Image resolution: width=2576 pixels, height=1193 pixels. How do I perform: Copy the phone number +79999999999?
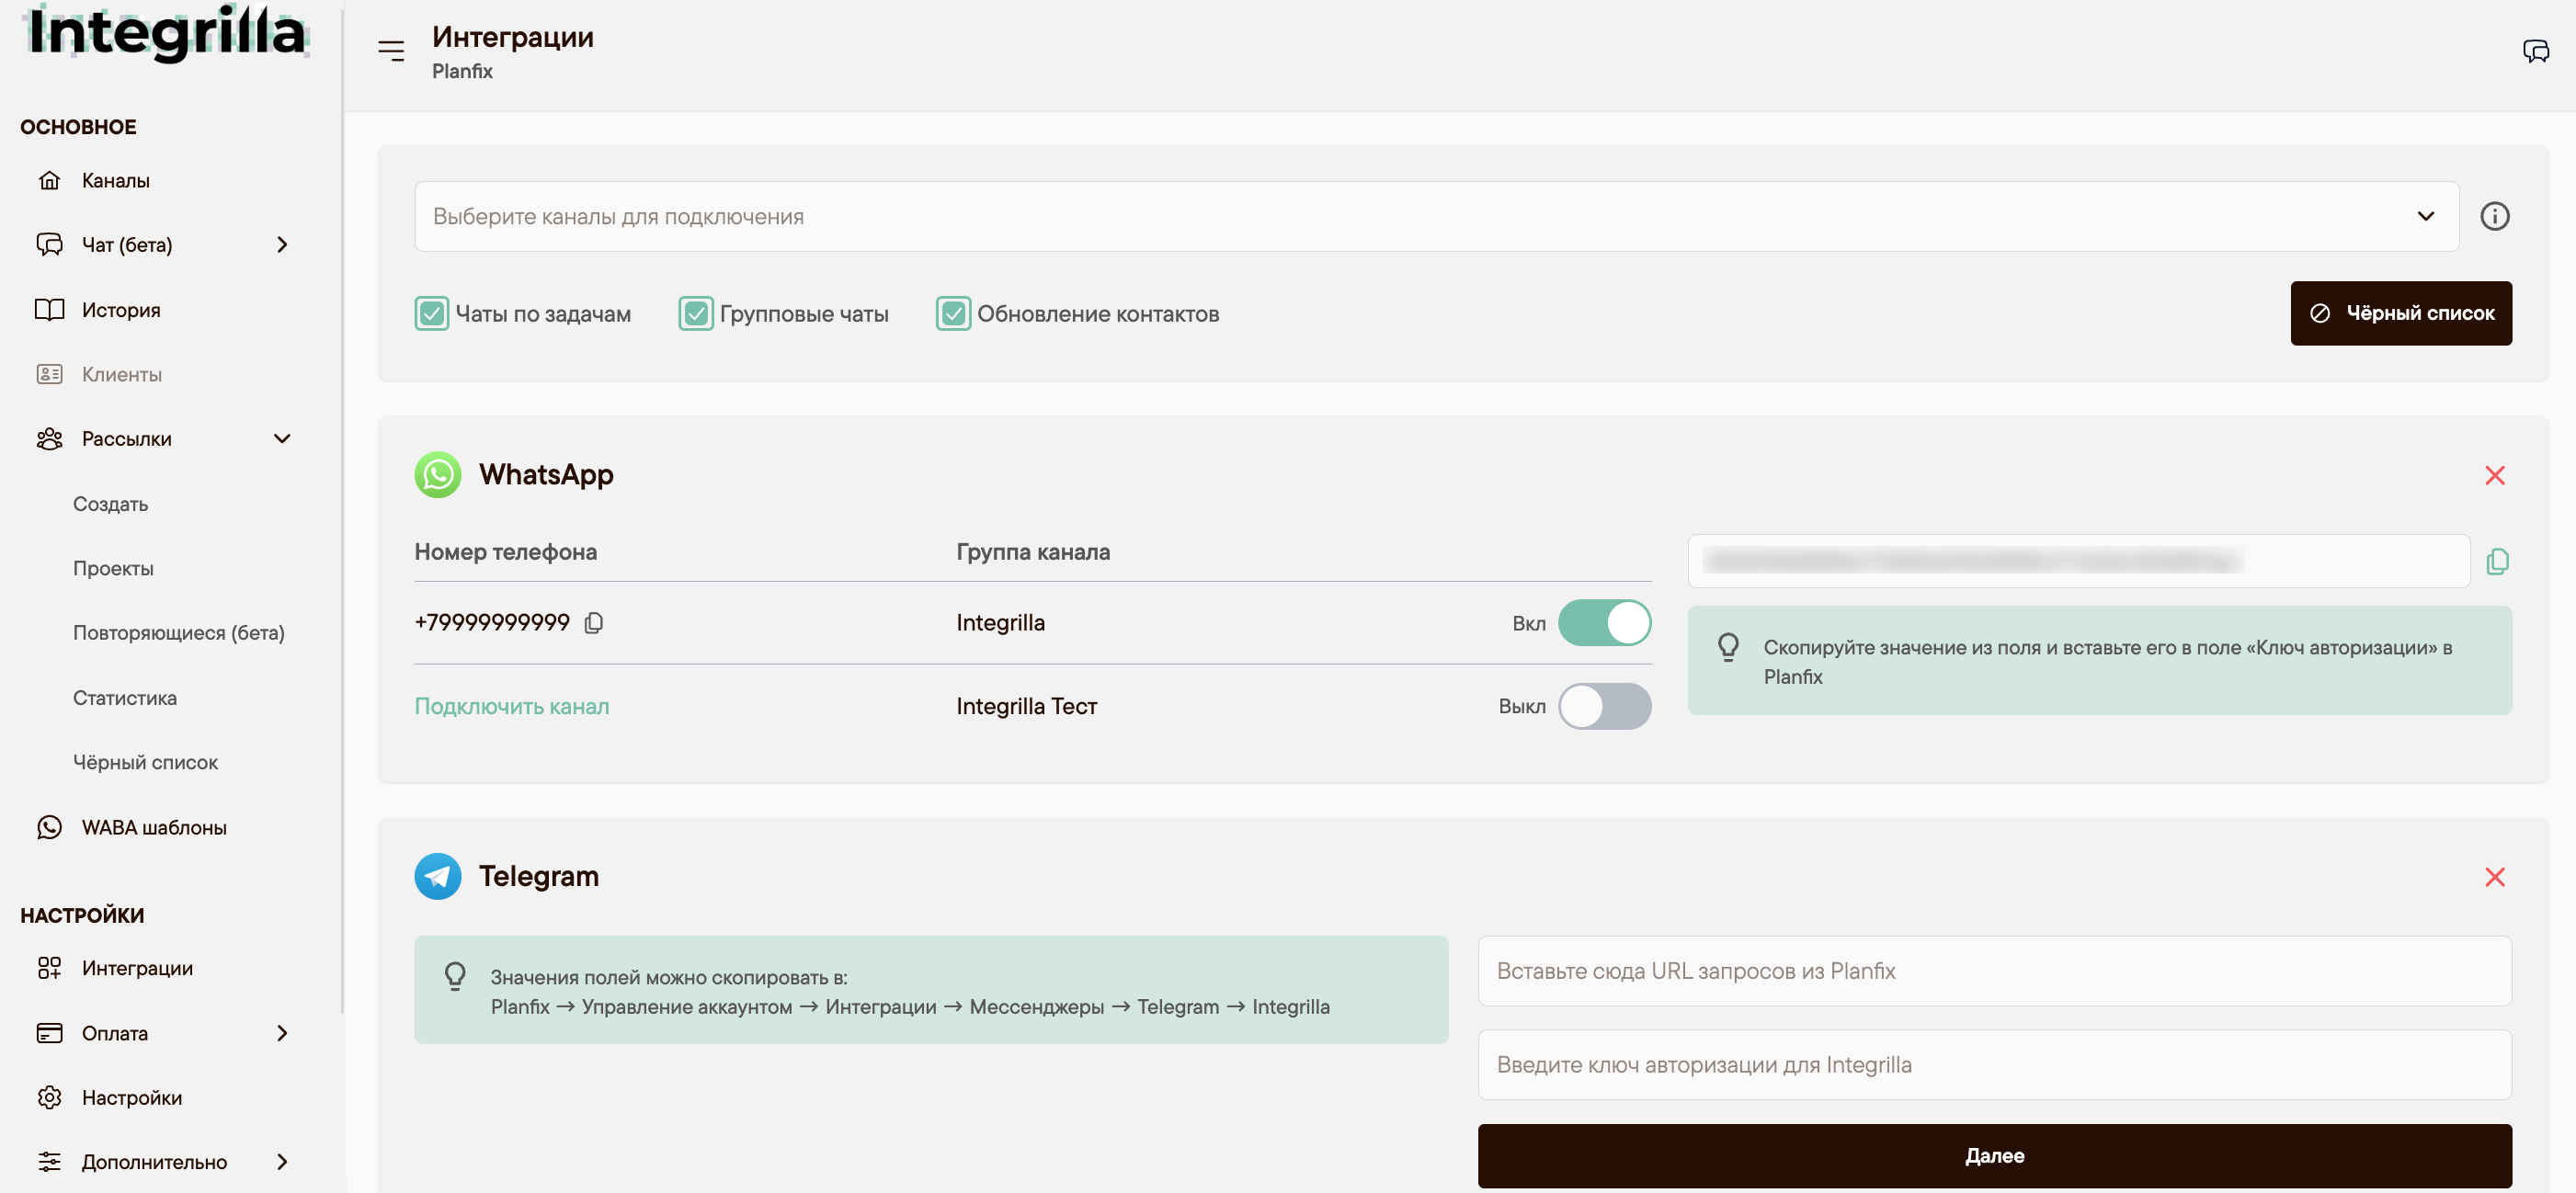click(593, 623)
